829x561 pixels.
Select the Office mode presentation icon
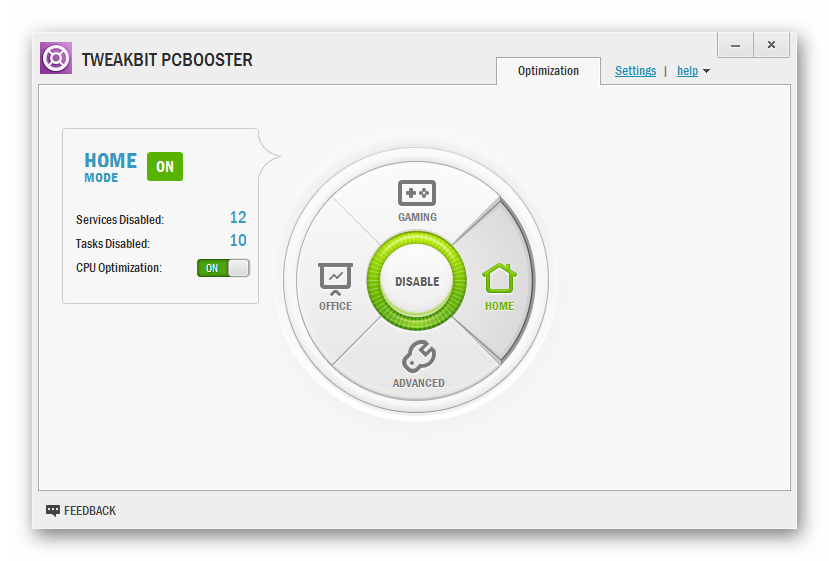coord(335,279)
